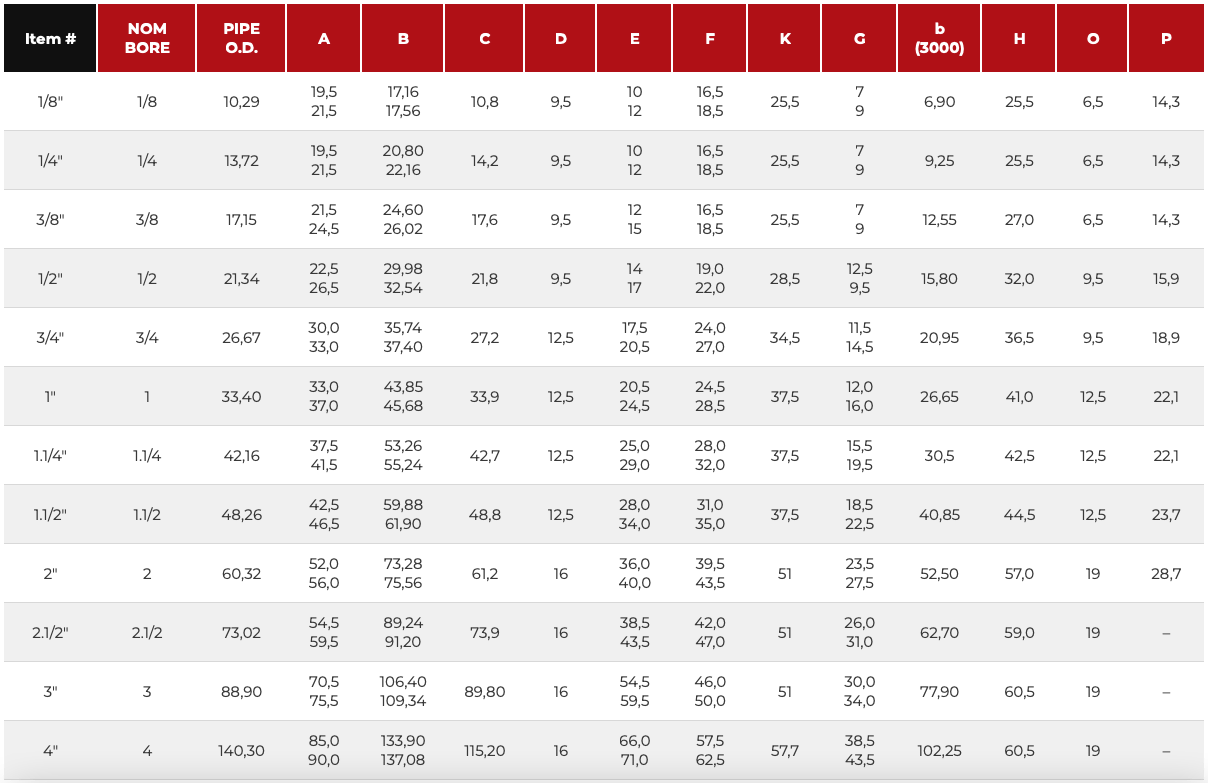This screenshot has height=783, width=1208.
Task: Select the 23,7 value in column P
Action: (x=1166, y=515)
